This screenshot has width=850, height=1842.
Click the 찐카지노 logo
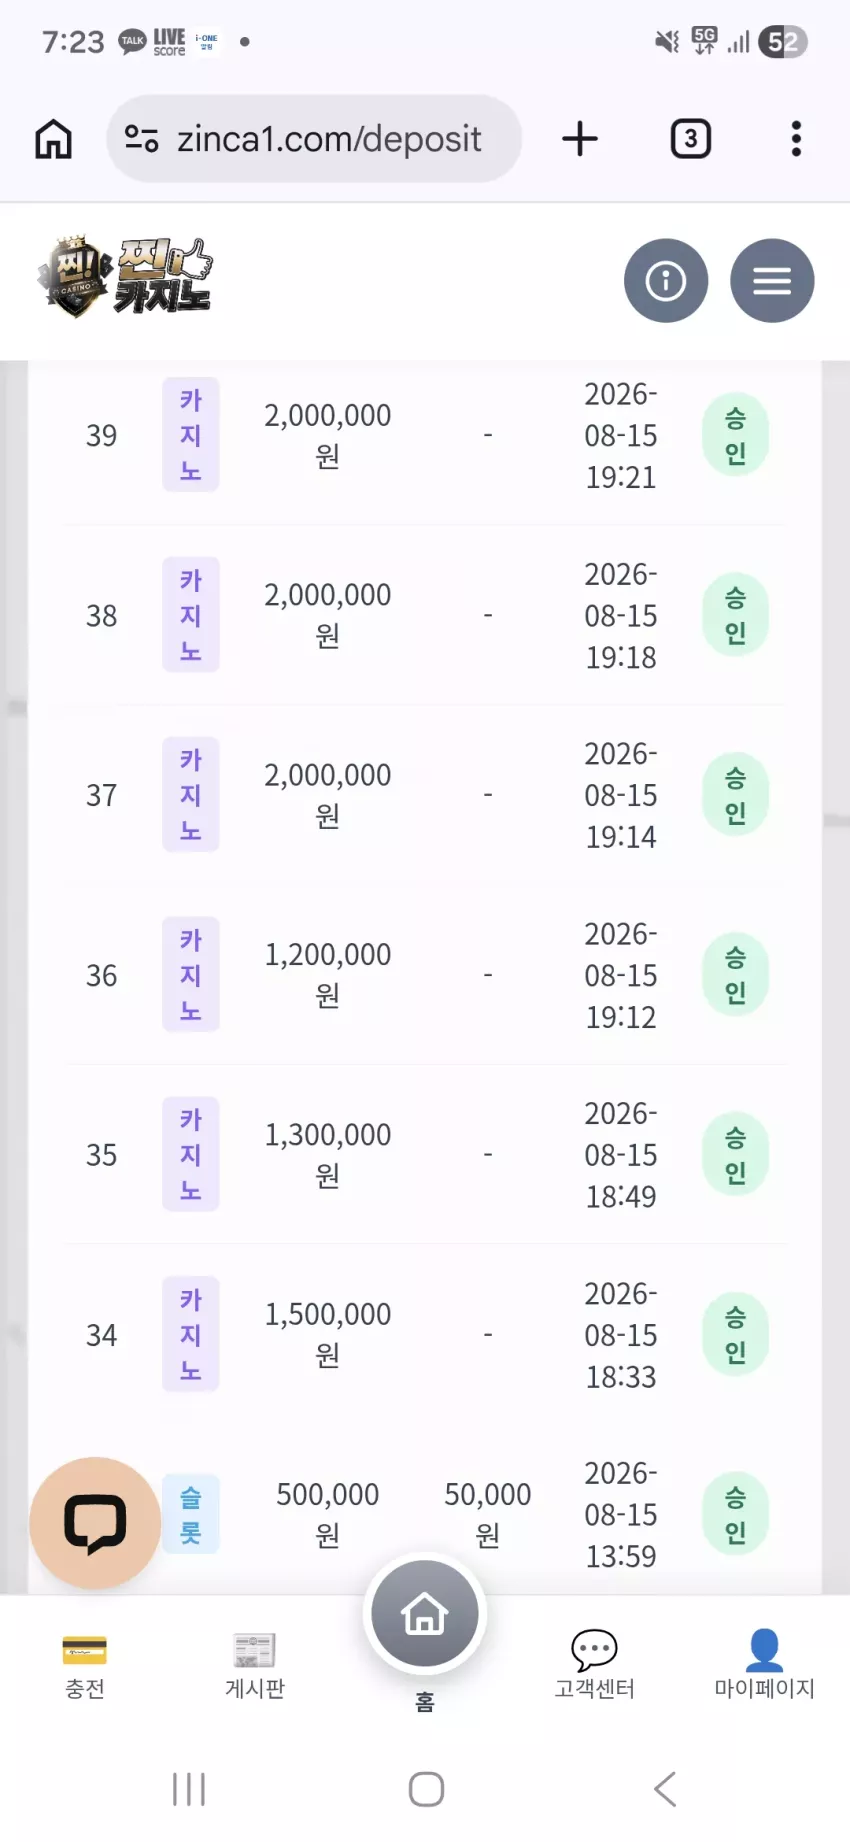[x=125, y=278]
